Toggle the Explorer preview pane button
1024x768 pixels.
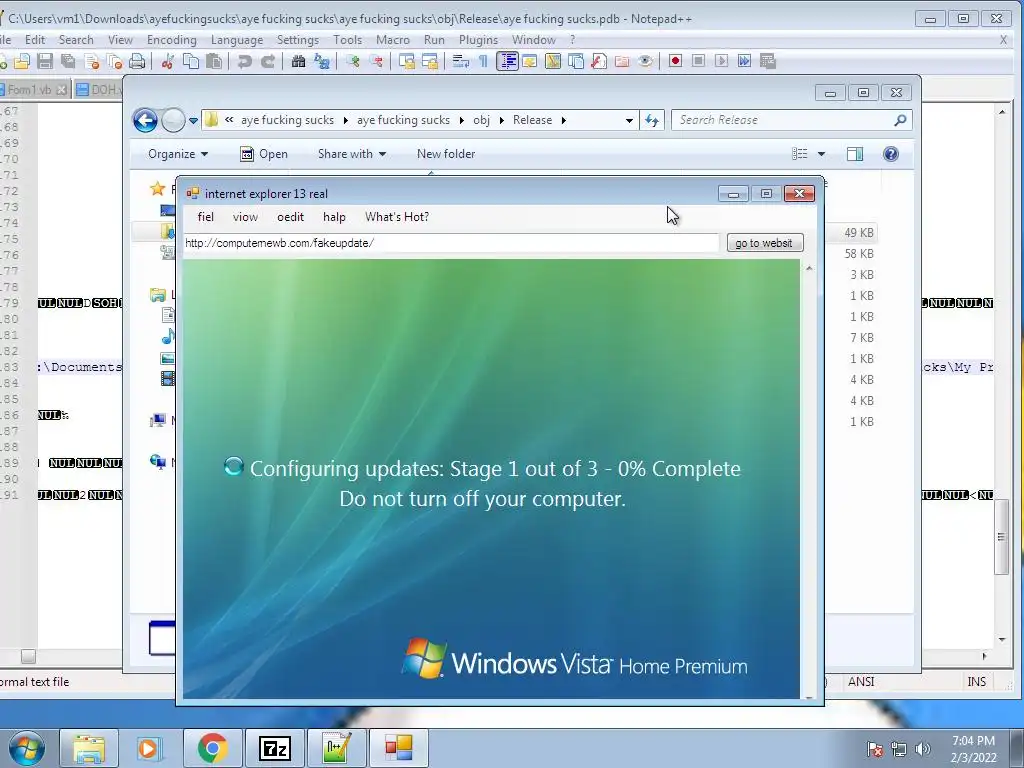pos(855,154)
